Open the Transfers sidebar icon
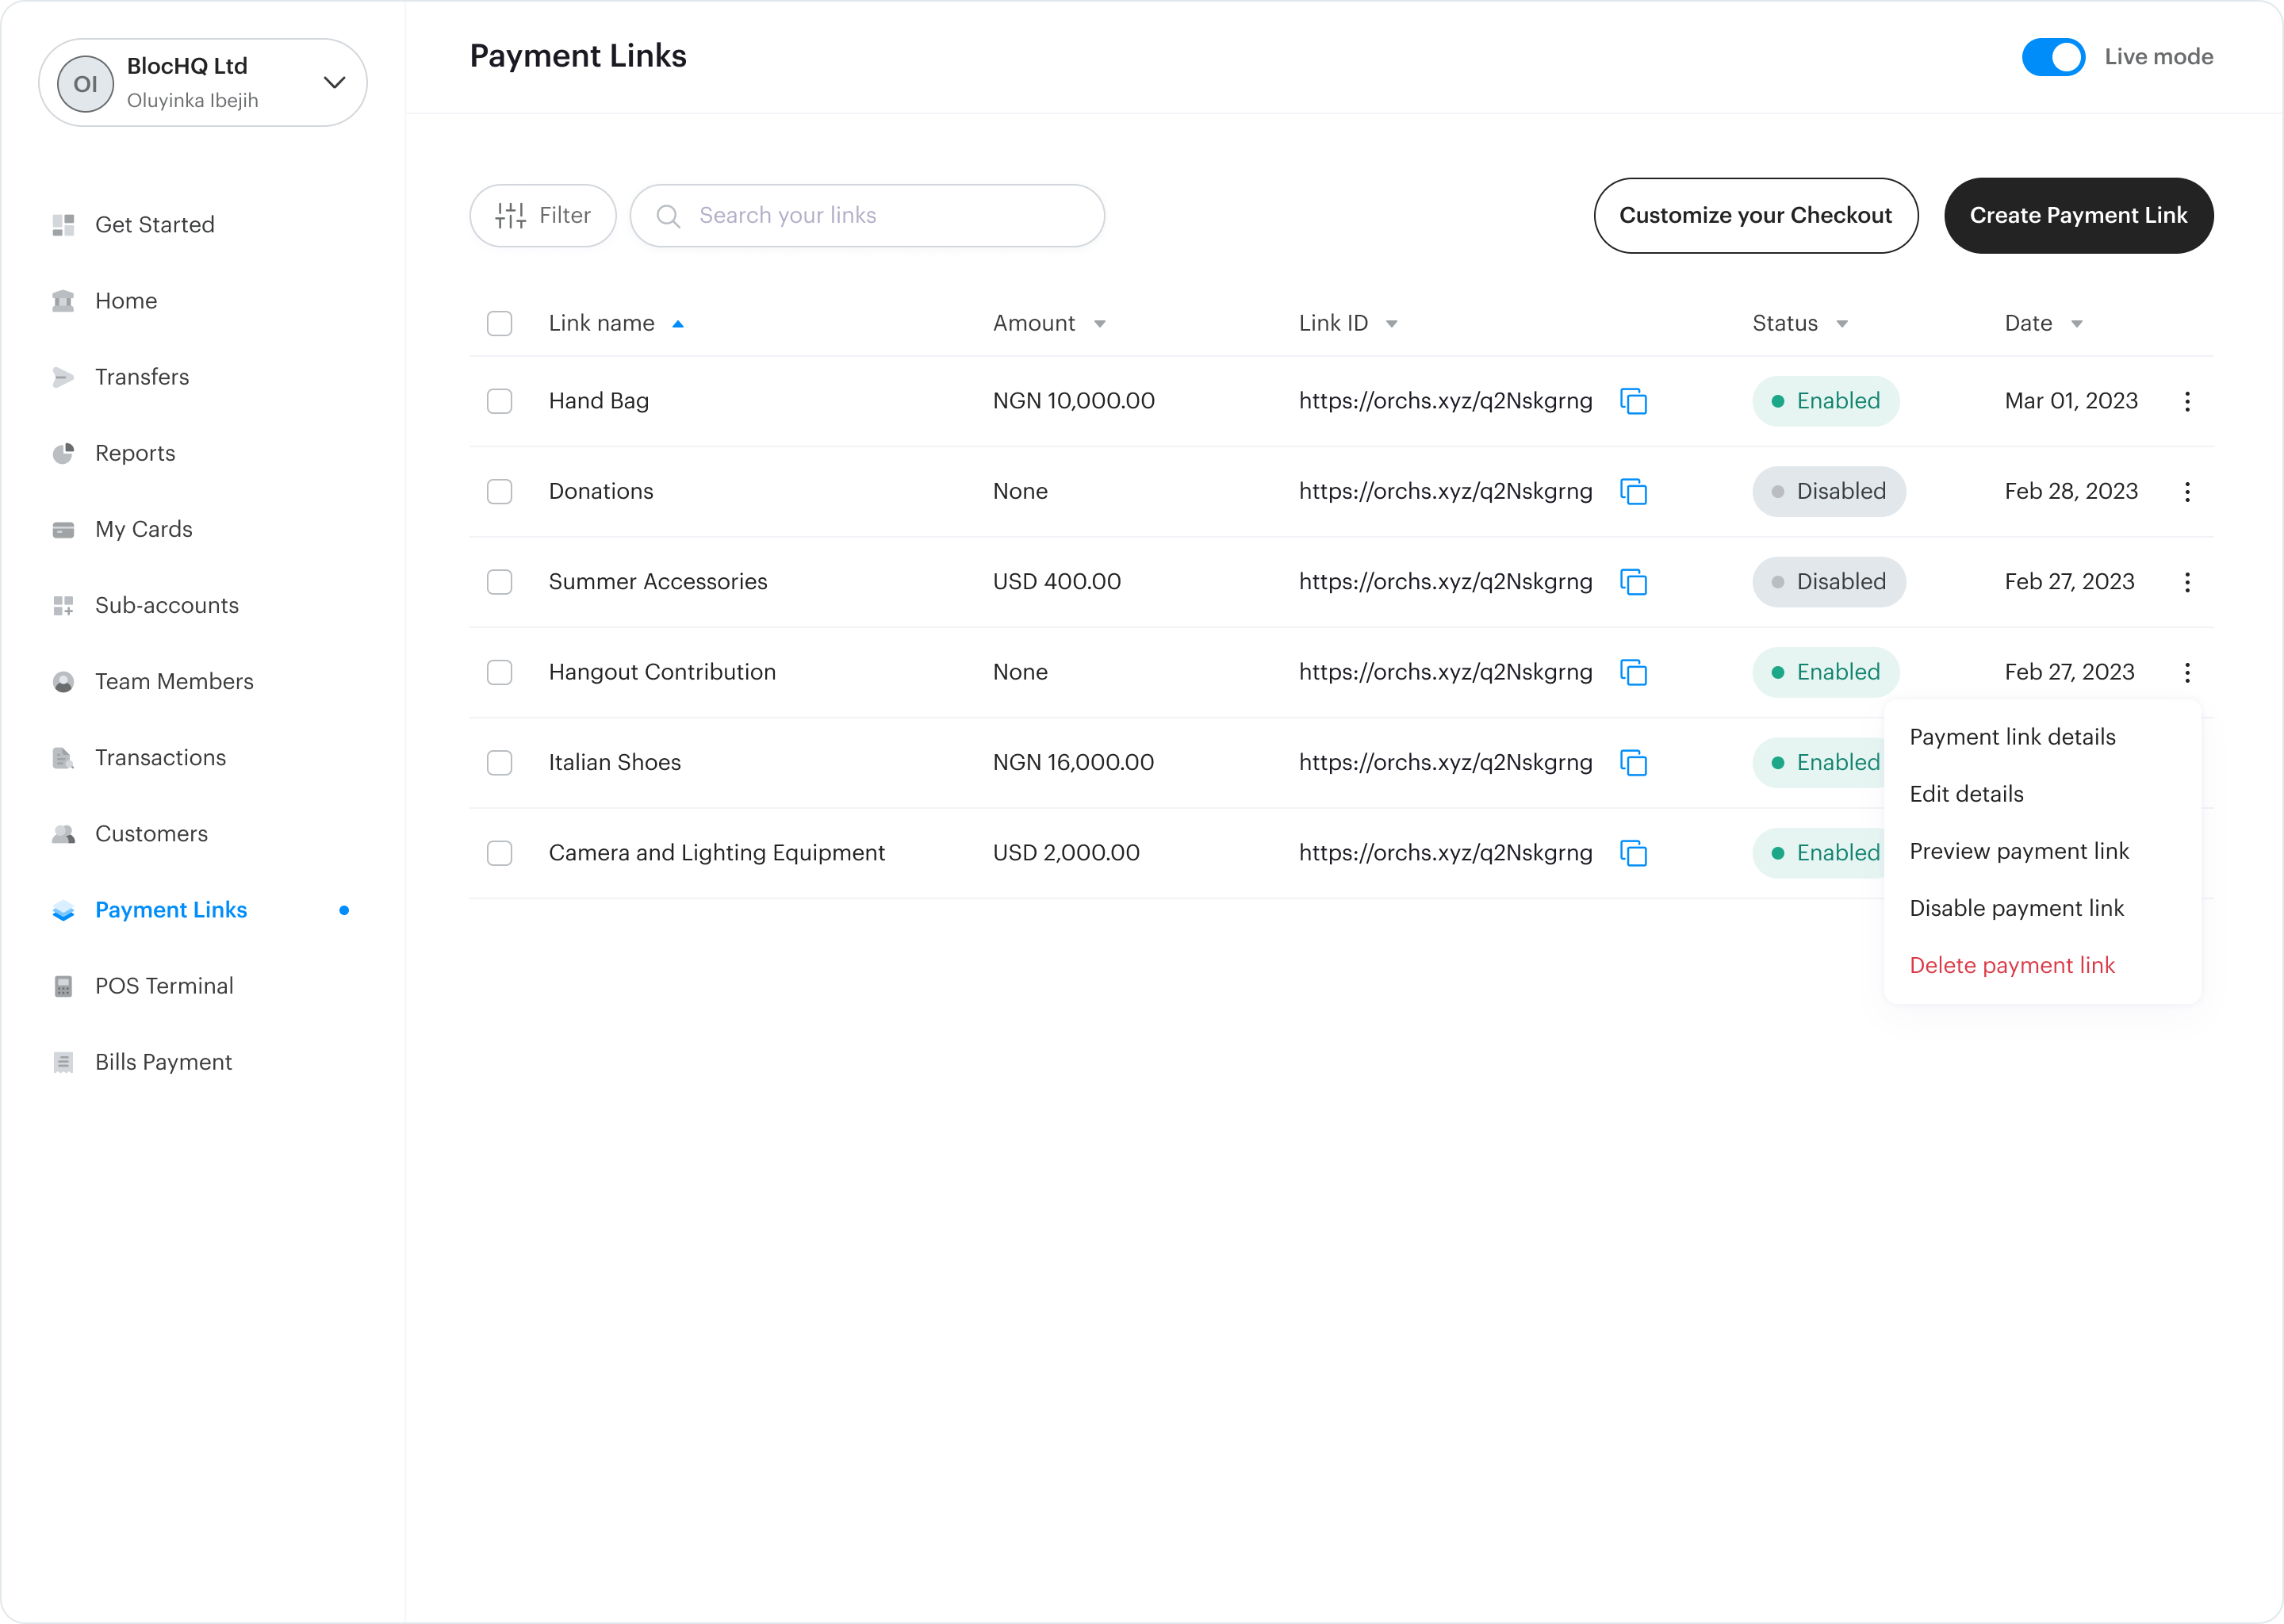This screenshot has height=1624, width=2284. pyautogui.click(x=63, y=377)
